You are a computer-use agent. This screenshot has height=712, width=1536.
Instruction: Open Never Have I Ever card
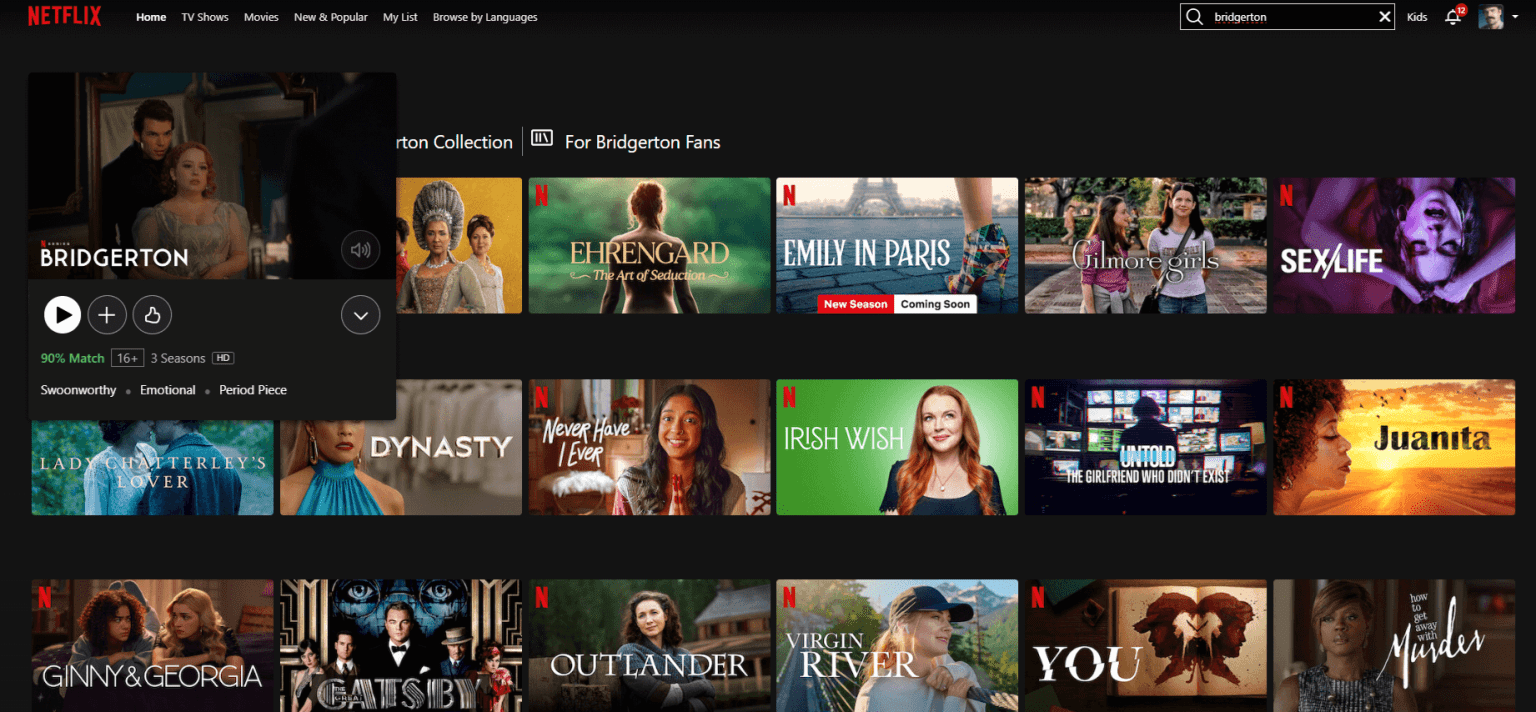click(649, 448)
